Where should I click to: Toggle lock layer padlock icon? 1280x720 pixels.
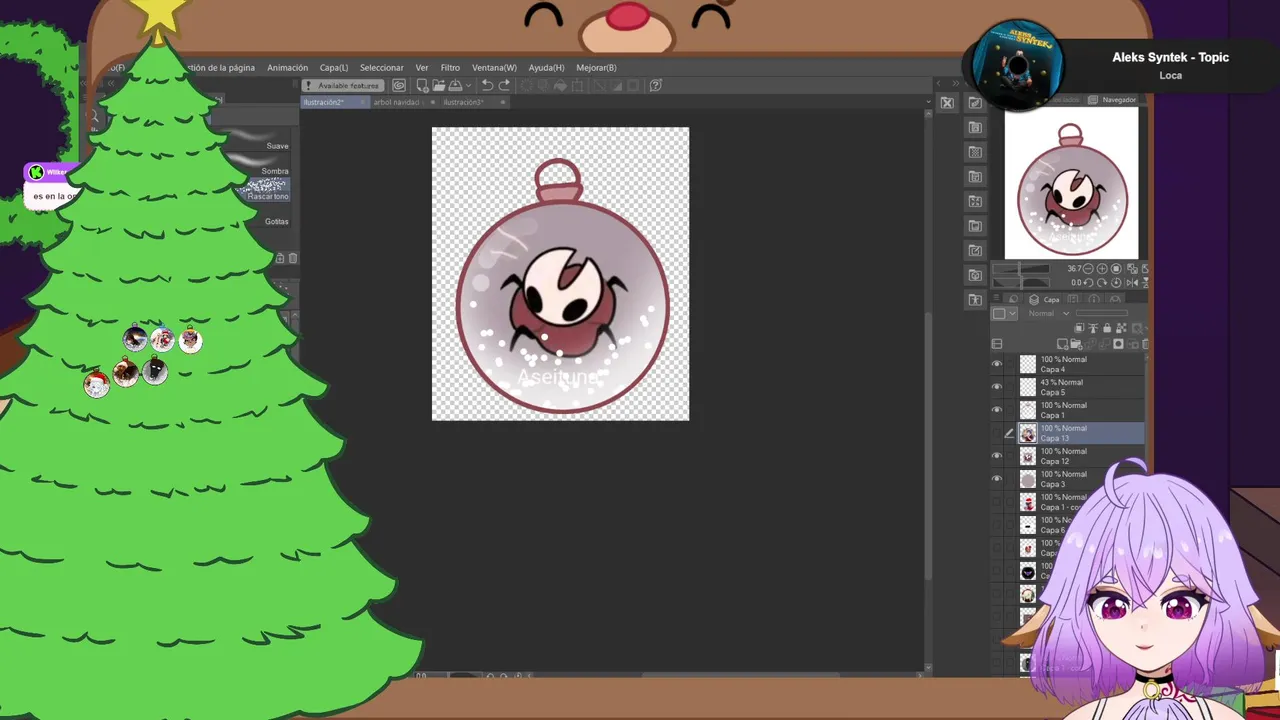click(x=1107, y=328)
